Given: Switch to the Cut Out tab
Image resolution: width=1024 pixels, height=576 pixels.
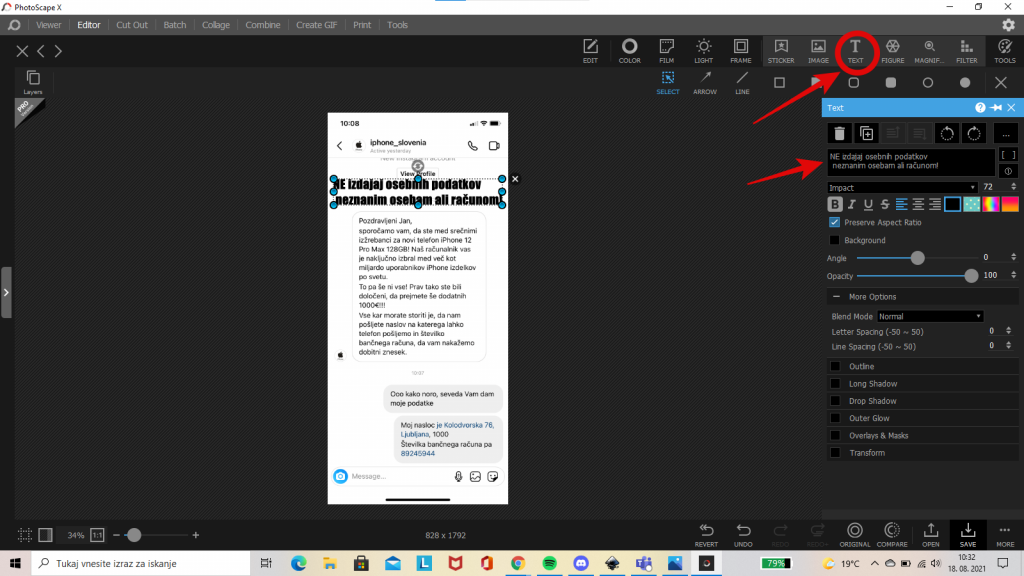Looking at the screenshot, I should point(132,25).
